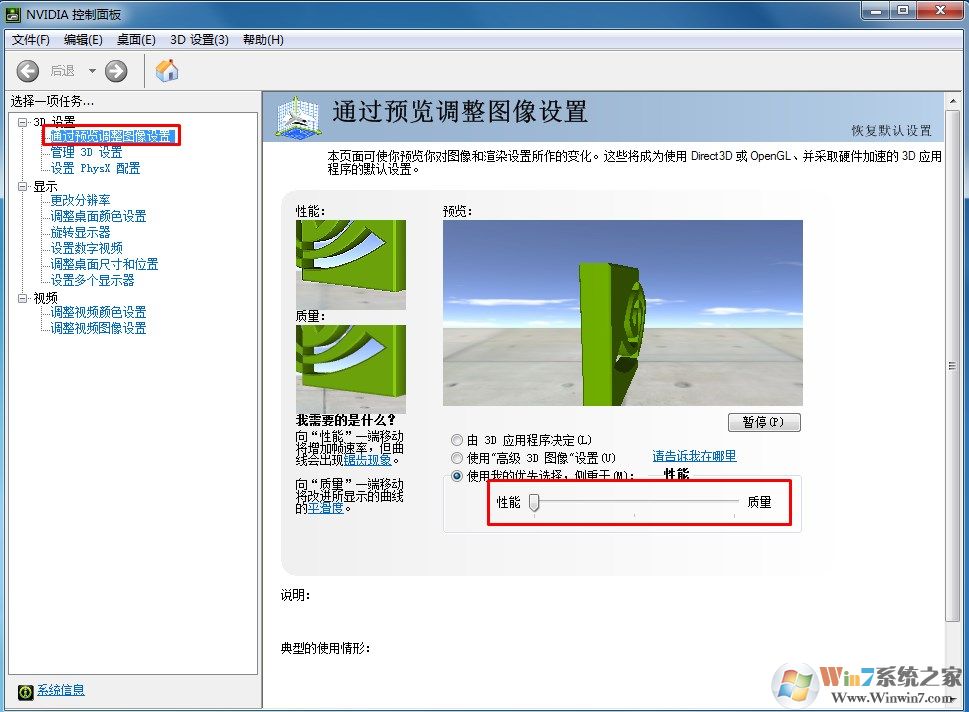Click the vertical scrollbar up arrow

tap(952, 101)
